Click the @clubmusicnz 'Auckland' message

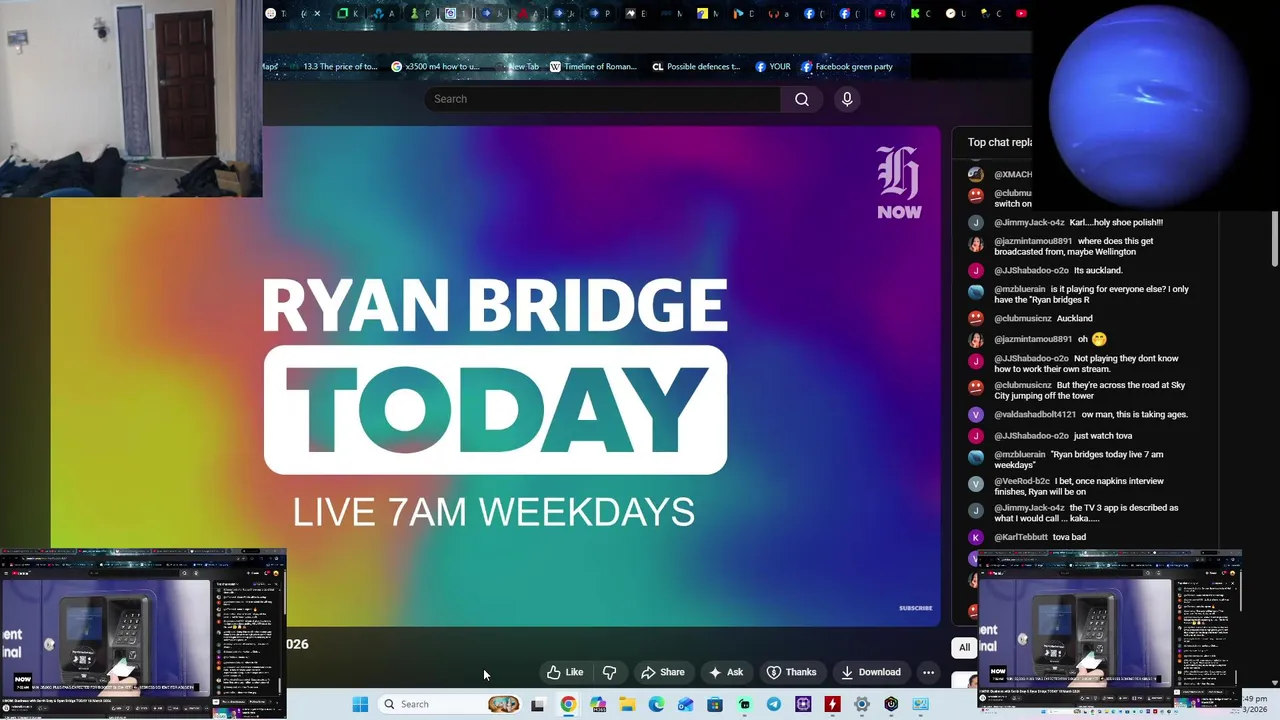click(1030, 318)
